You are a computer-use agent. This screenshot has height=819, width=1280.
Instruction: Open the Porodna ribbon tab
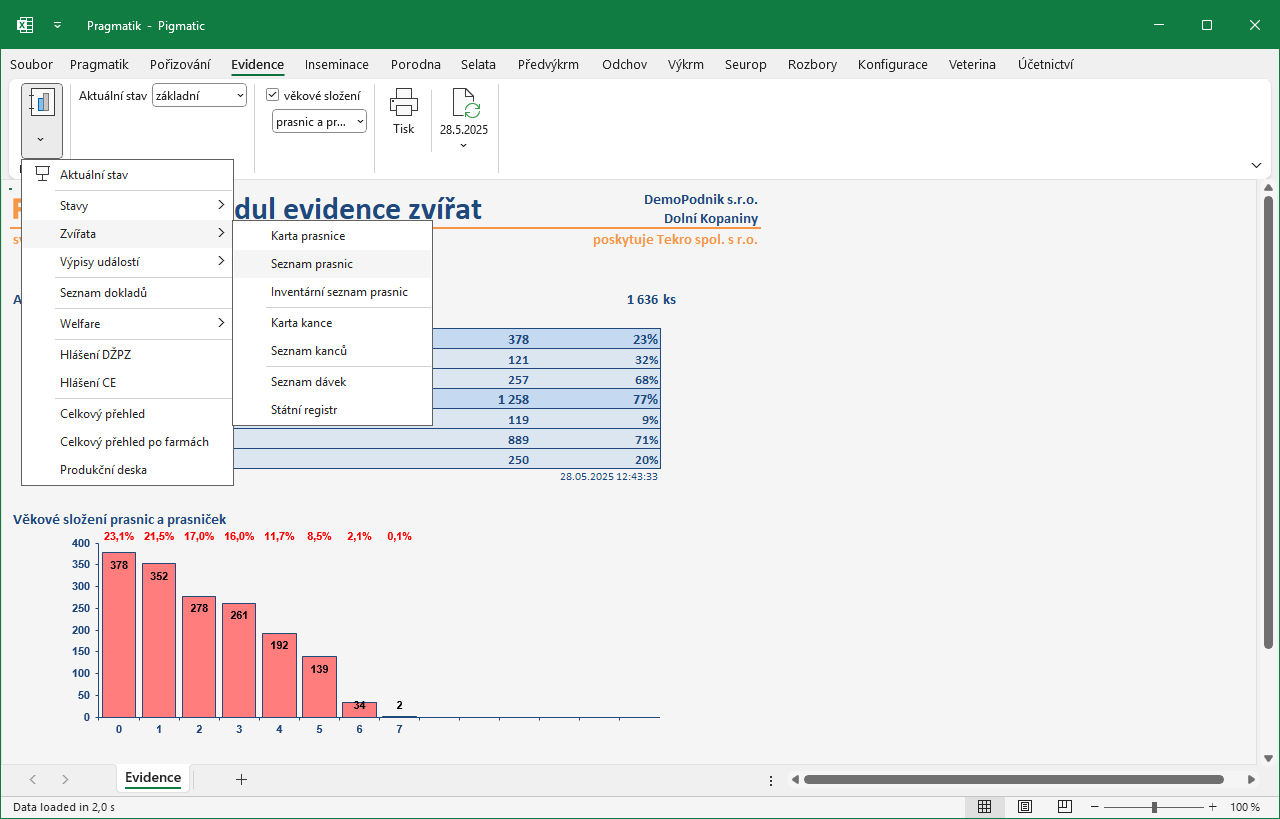point(416,65)
